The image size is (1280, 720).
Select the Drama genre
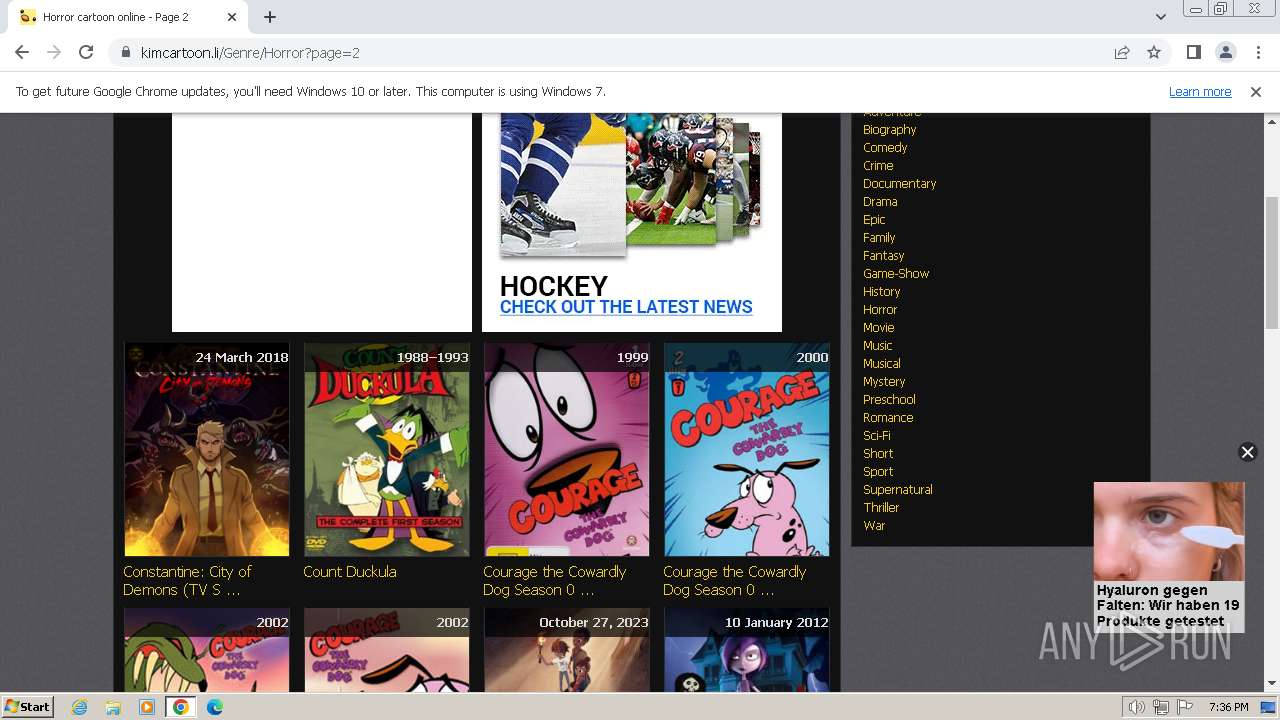click(880, 201)
